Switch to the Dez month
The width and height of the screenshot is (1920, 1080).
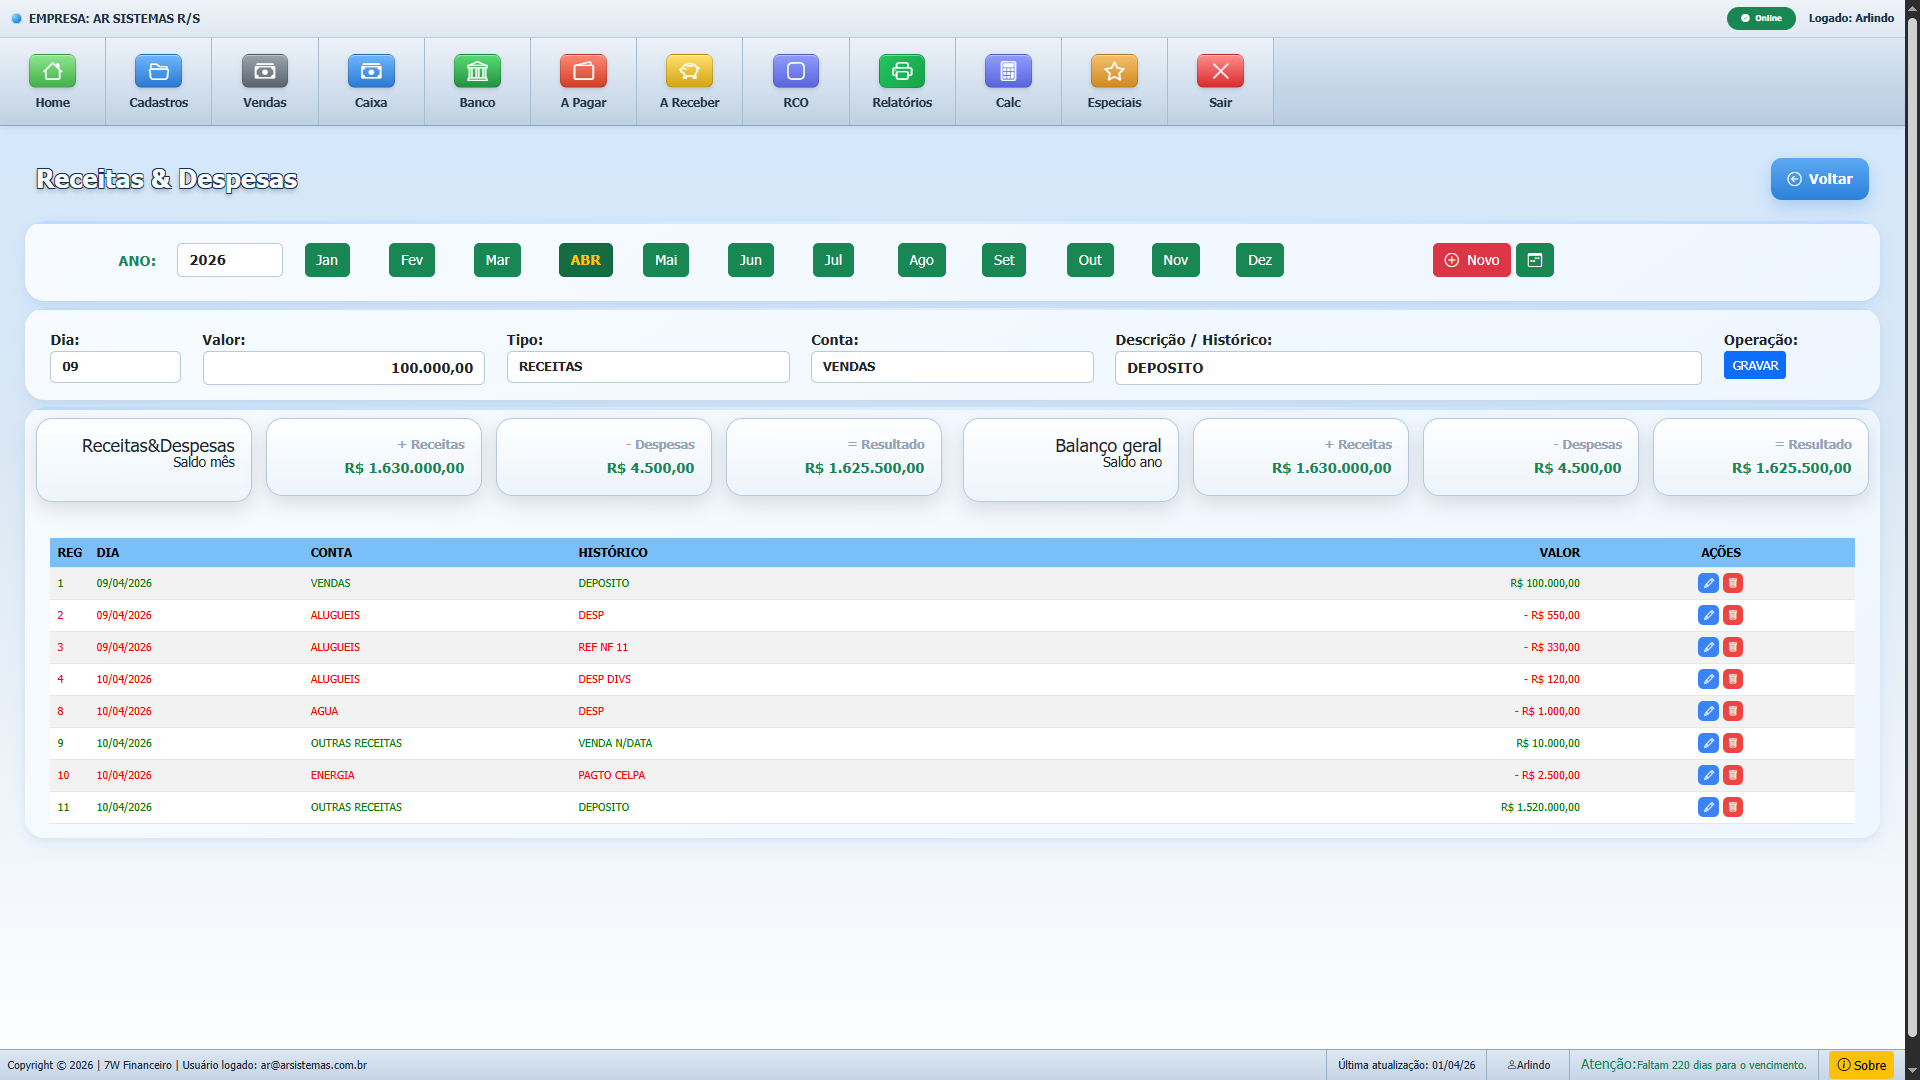click(1260, 260)
